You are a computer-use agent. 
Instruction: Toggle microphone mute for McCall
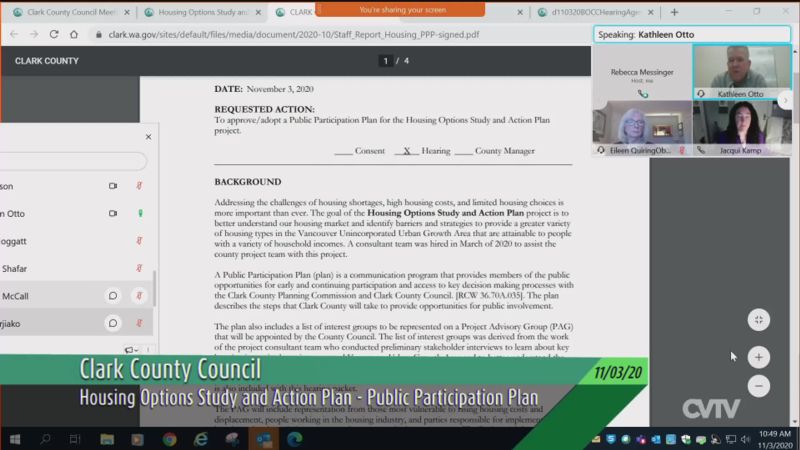140,296
